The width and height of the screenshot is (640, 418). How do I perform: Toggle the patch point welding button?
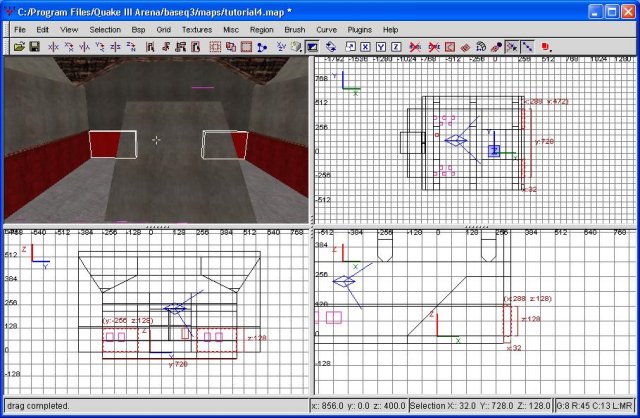click(x=511, y=47)
